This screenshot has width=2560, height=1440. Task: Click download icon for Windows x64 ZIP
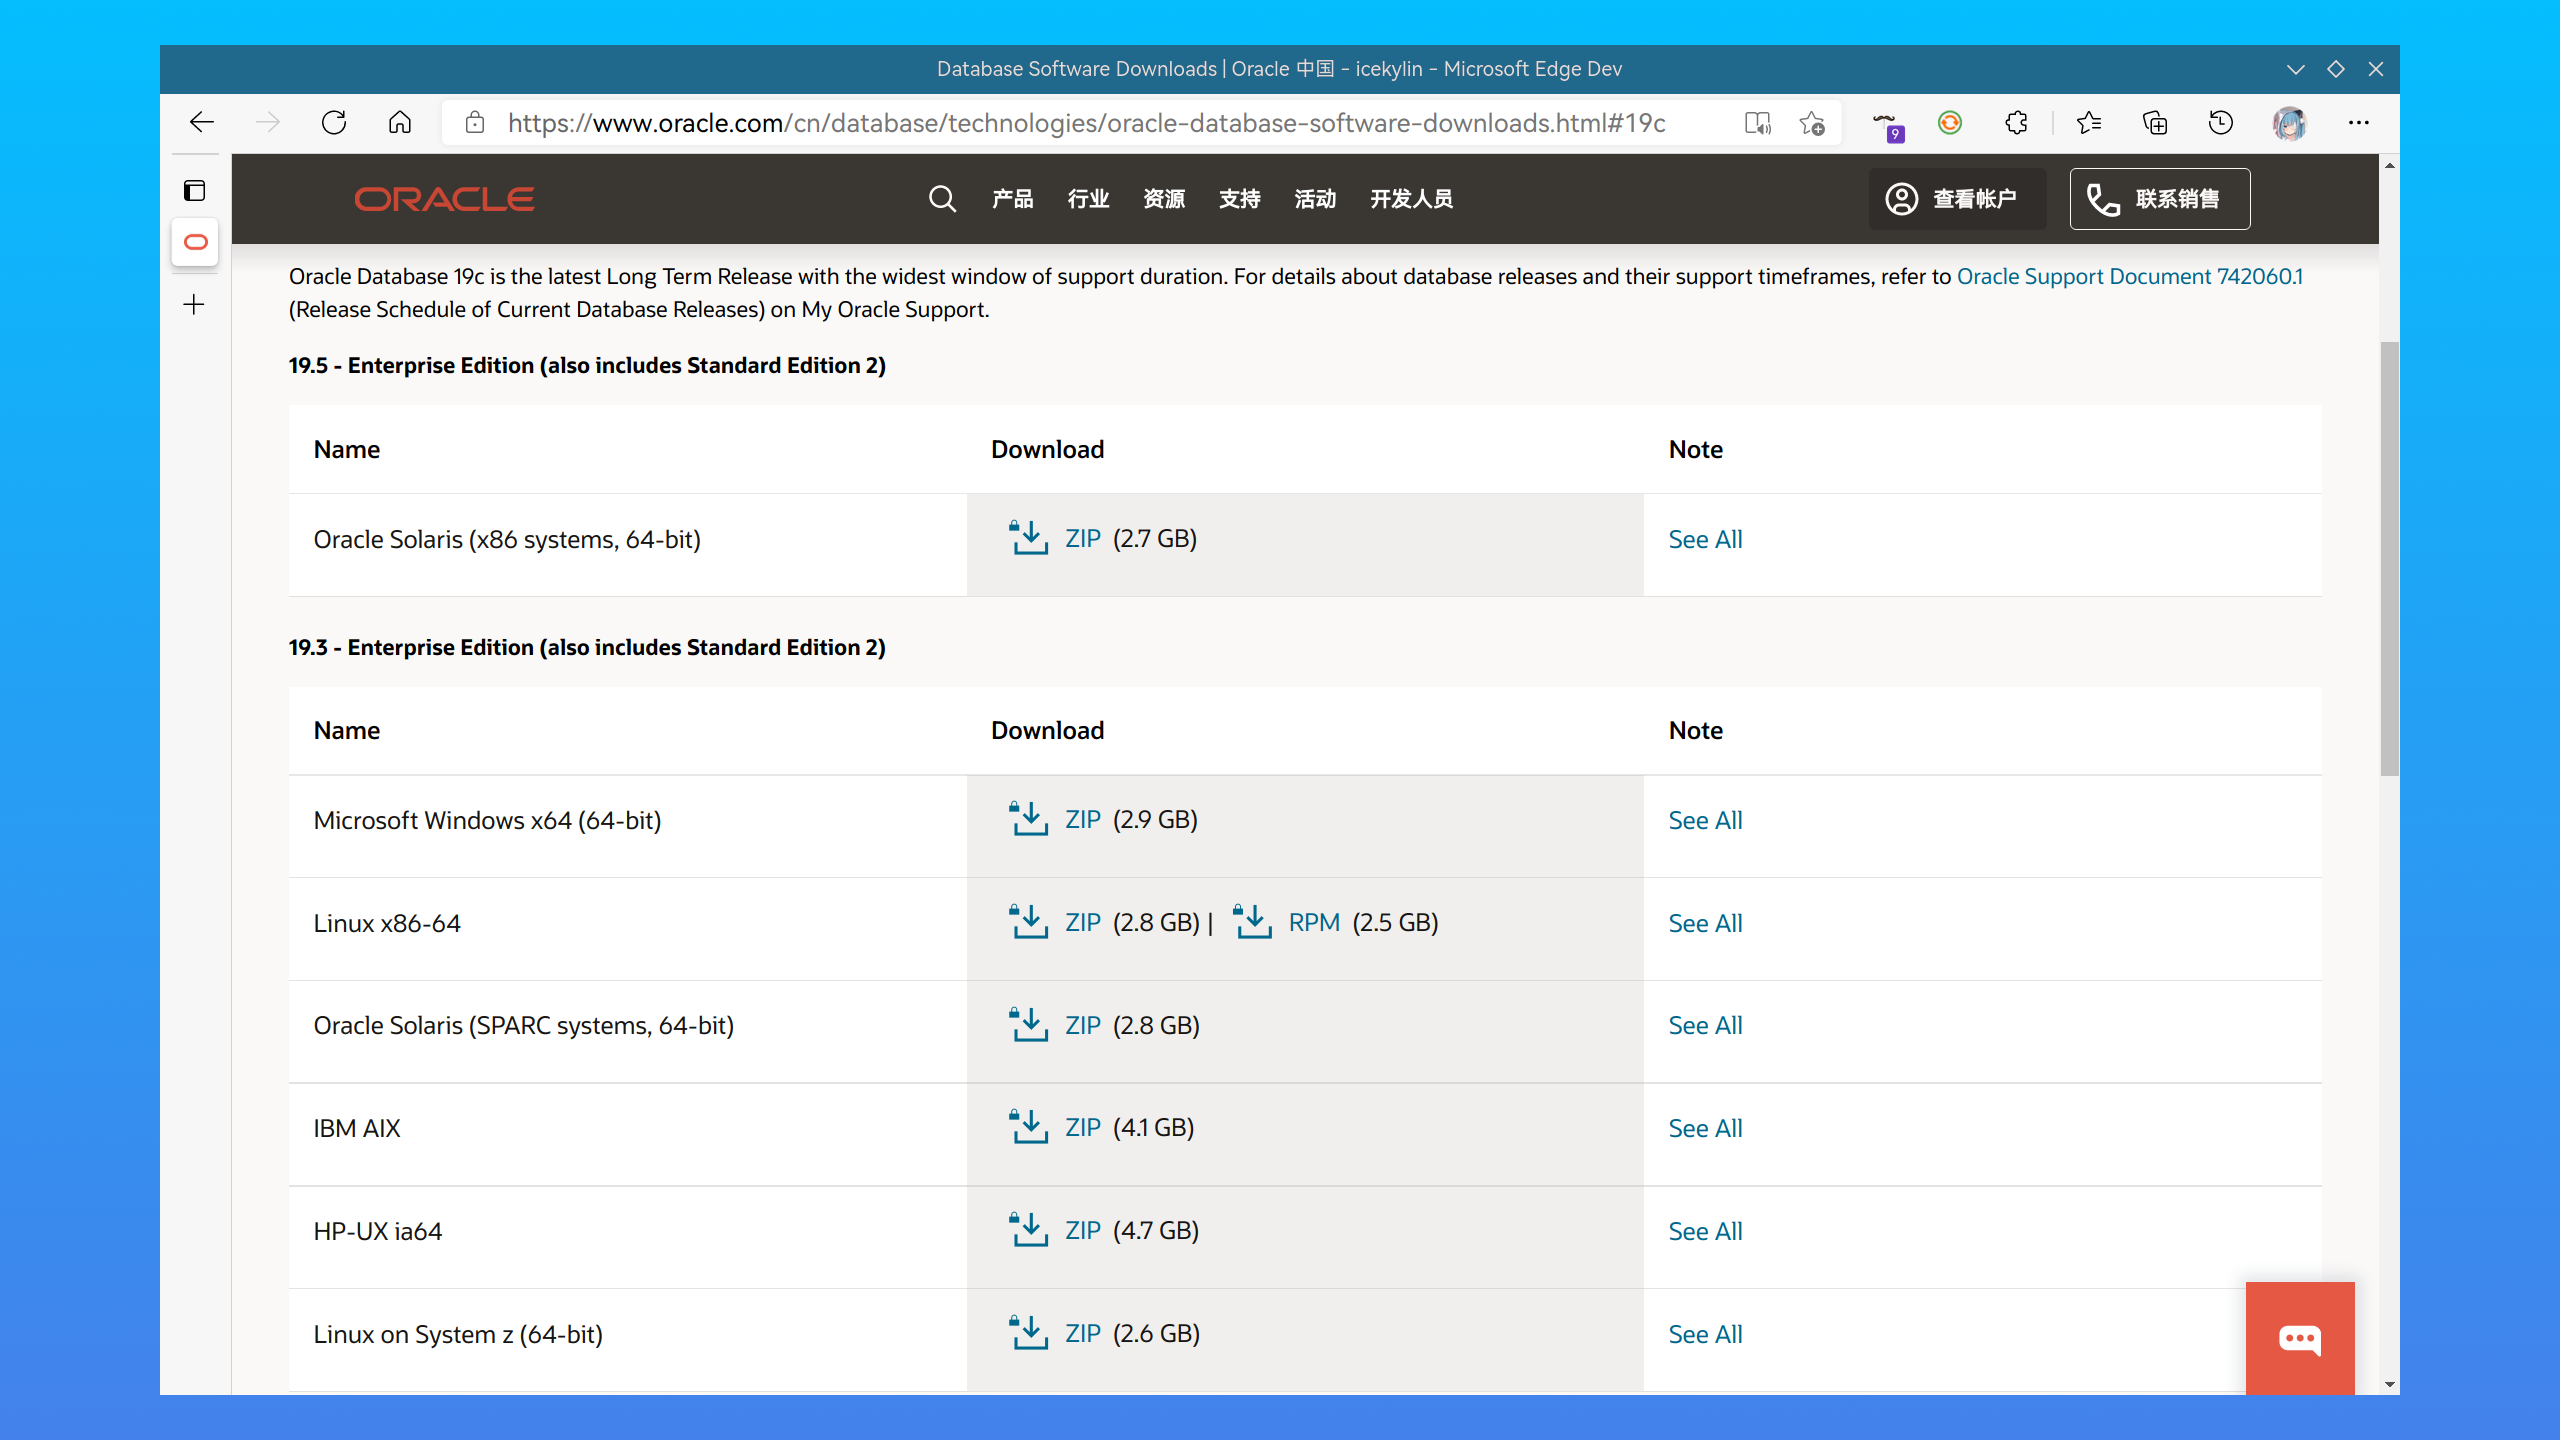tap(1028, 818)
